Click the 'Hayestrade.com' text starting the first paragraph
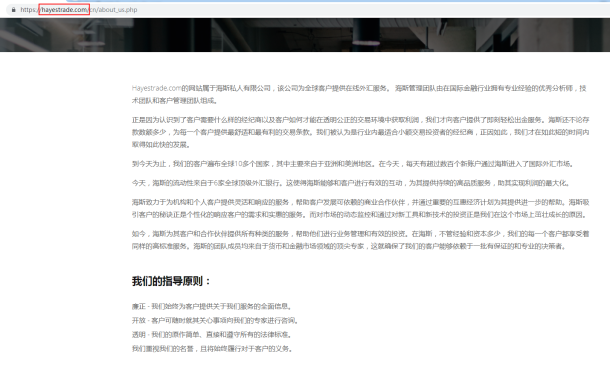Screen dimensions: 610x377 point(156,88)
